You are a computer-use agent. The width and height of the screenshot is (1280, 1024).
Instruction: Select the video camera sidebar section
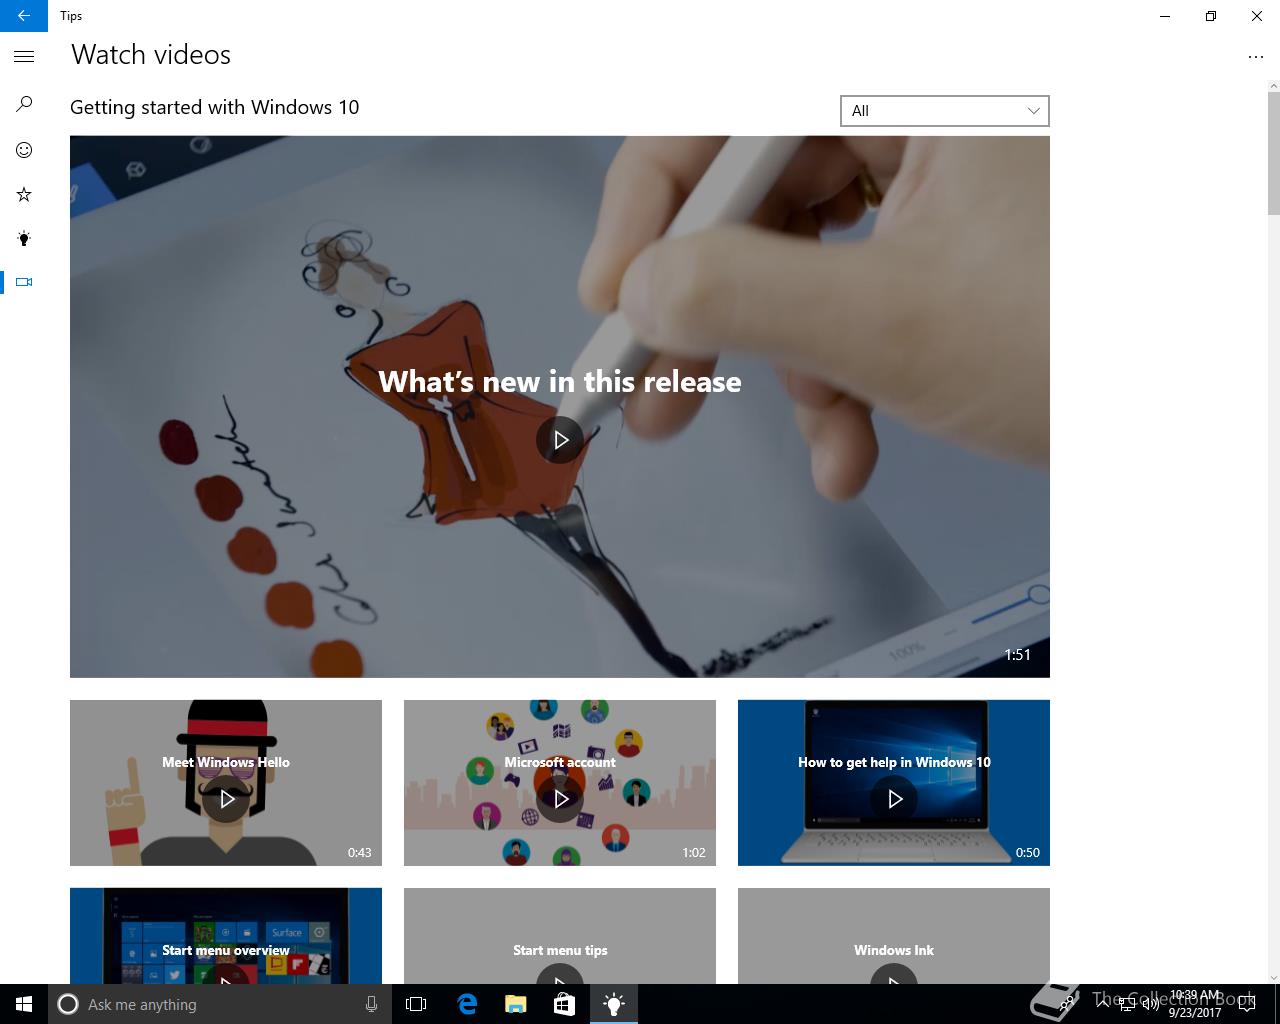point(24,282)
